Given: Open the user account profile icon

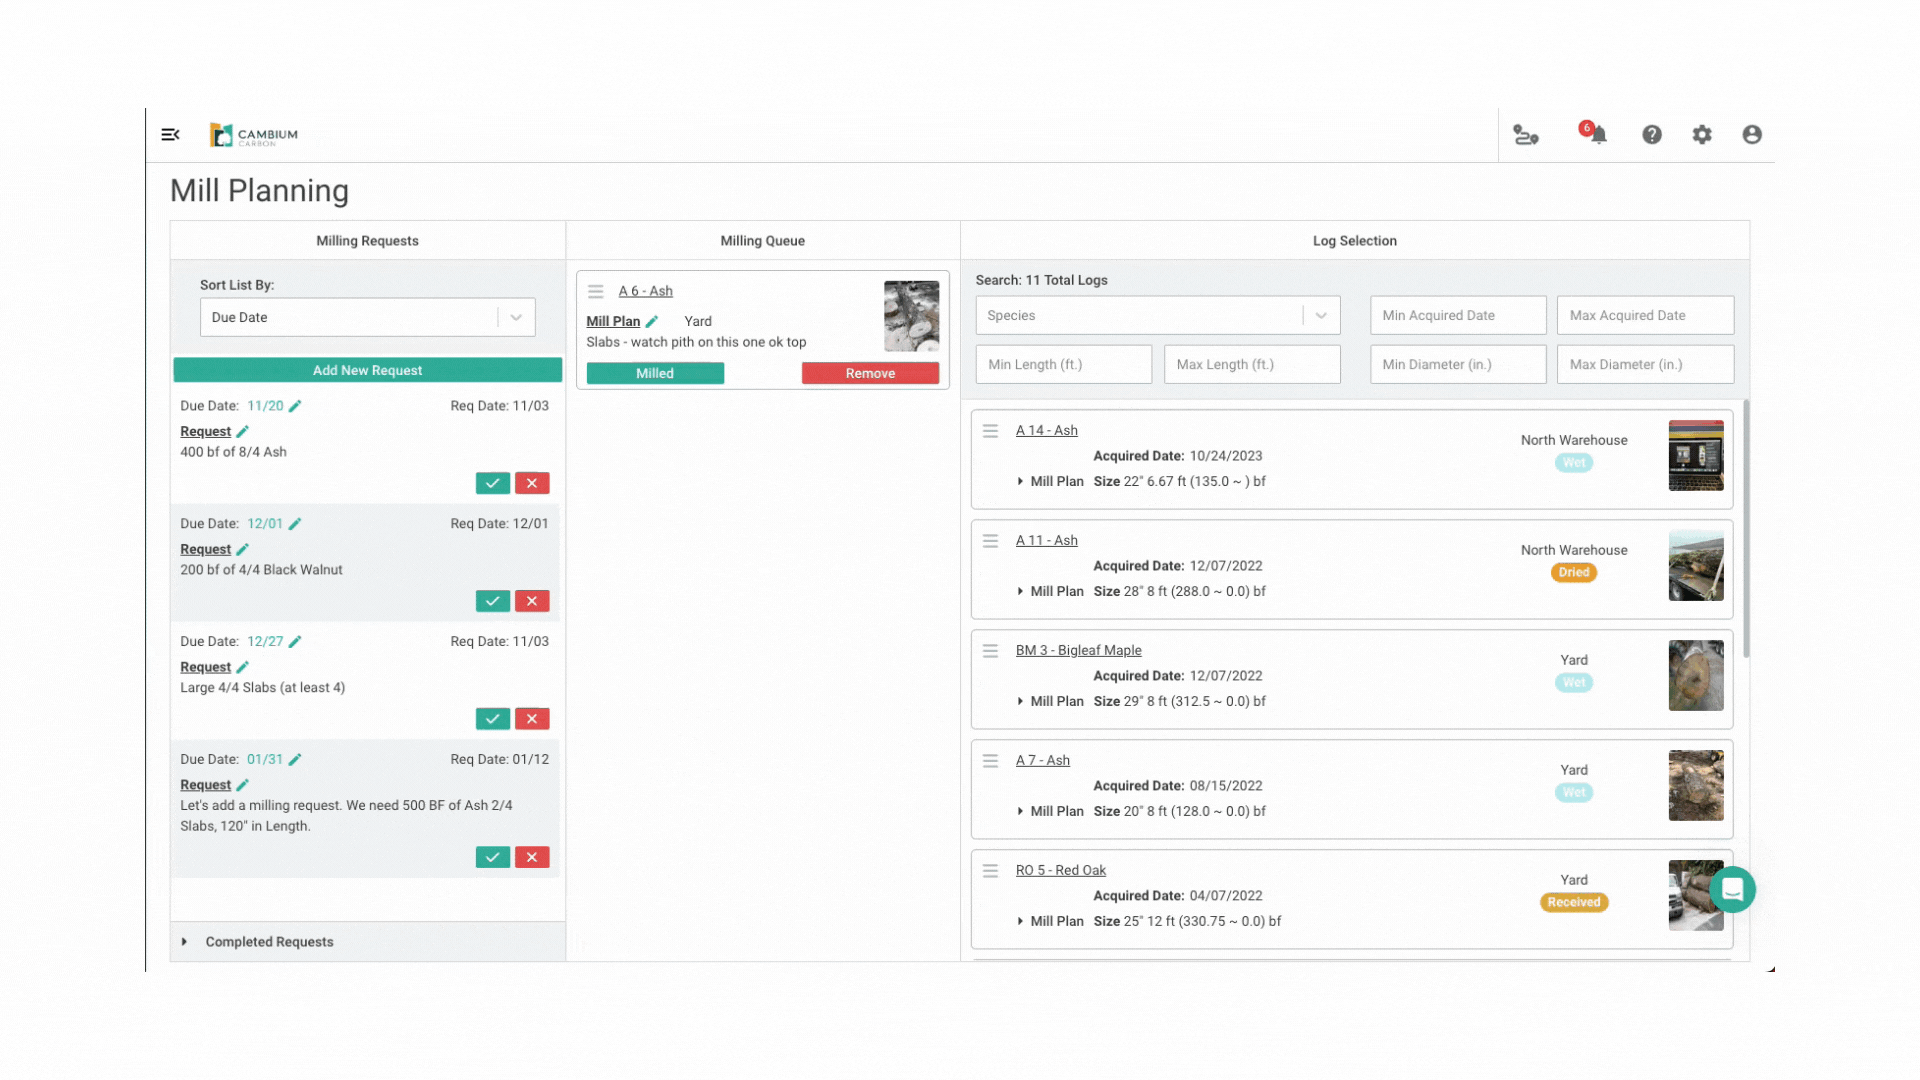Looking at the screenshot, I should pos(1751,134).
